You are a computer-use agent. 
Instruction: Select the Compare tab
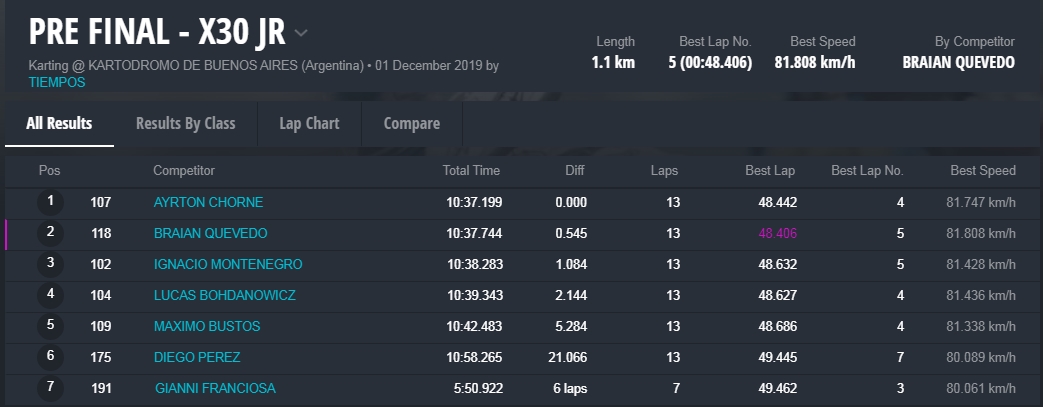click(411, 124)
